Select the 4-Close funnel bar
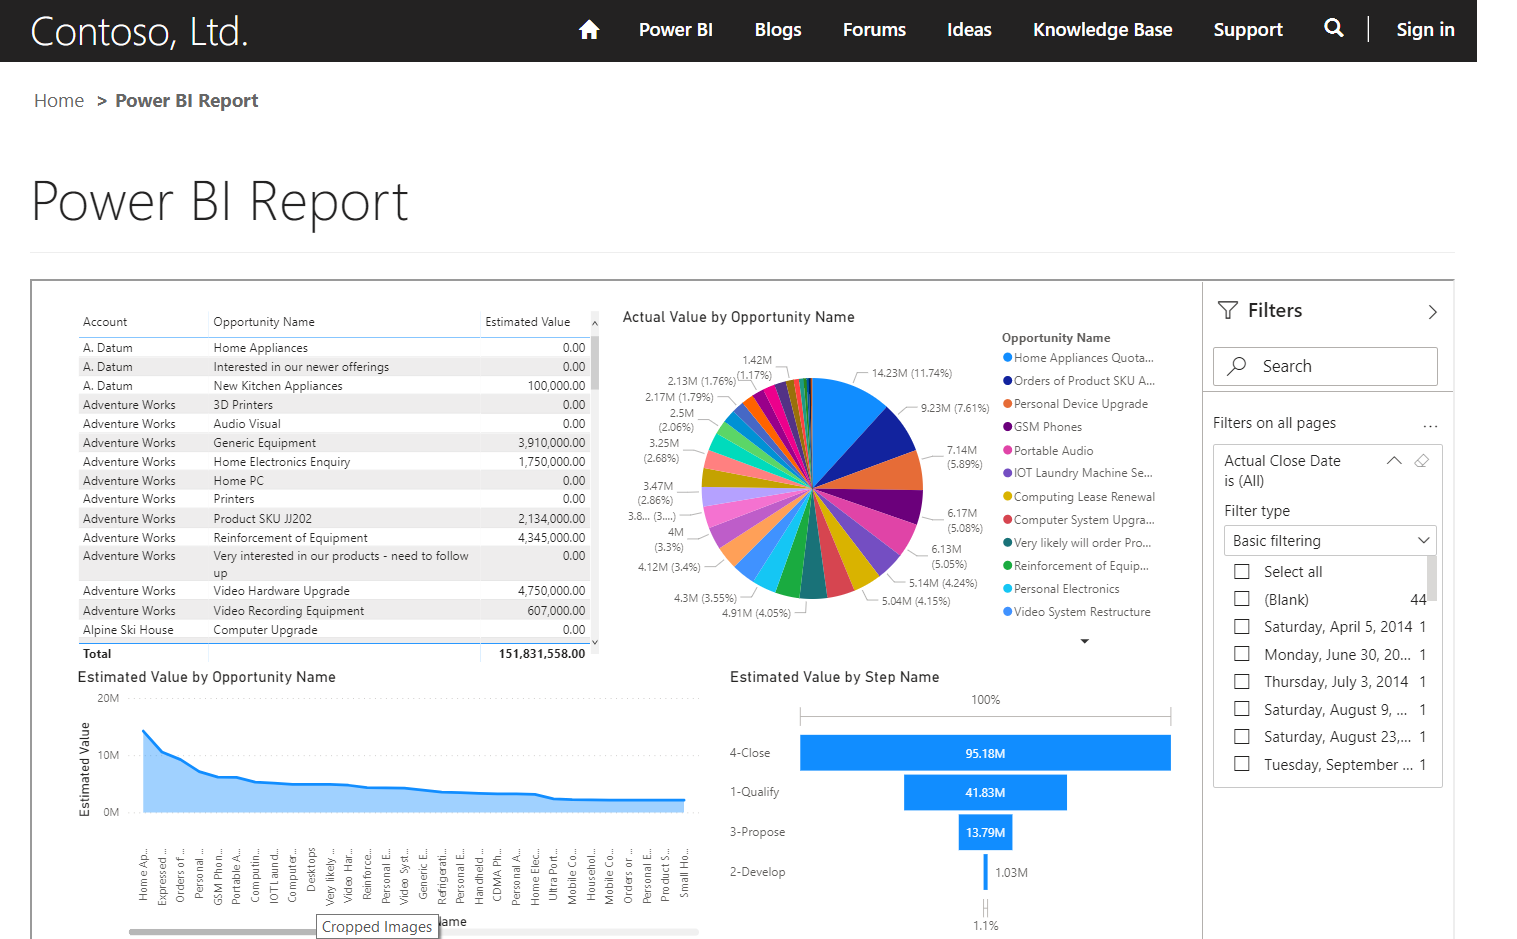This screenshot has height=939, width=1517. [985, 753]
